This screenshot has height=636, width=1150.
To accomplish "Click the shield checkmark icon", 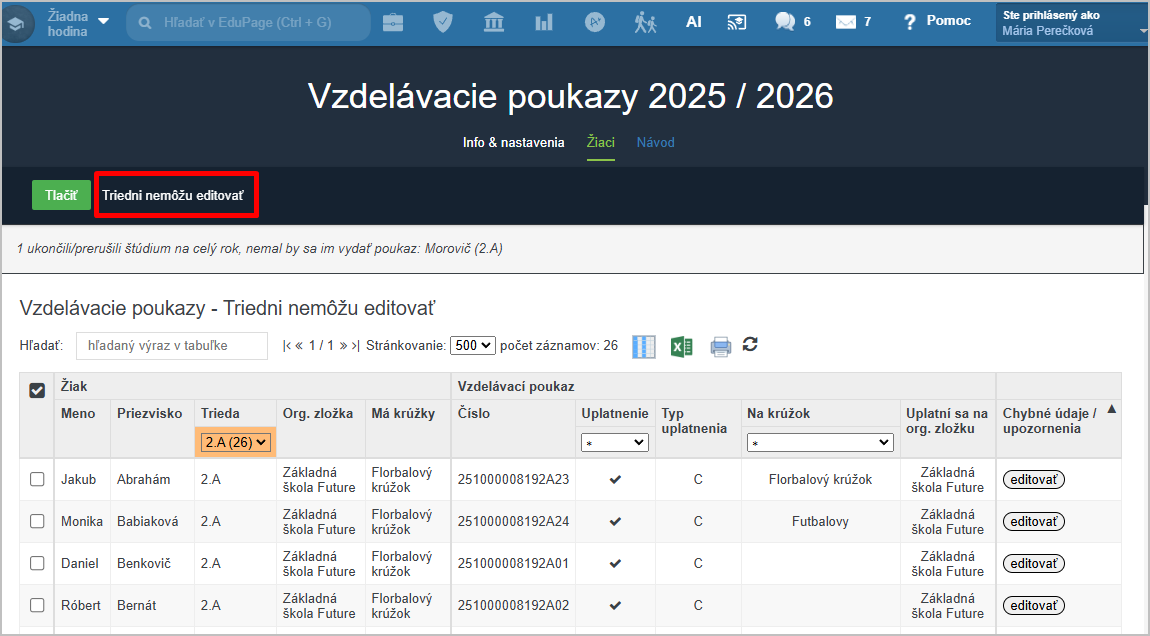I will (x=443, y=21).
